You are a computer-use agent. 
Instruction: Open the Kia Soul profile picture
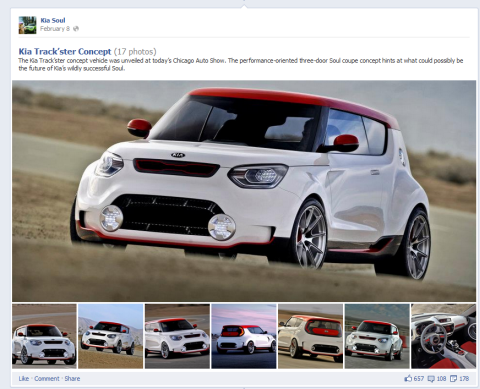(27, 25)
